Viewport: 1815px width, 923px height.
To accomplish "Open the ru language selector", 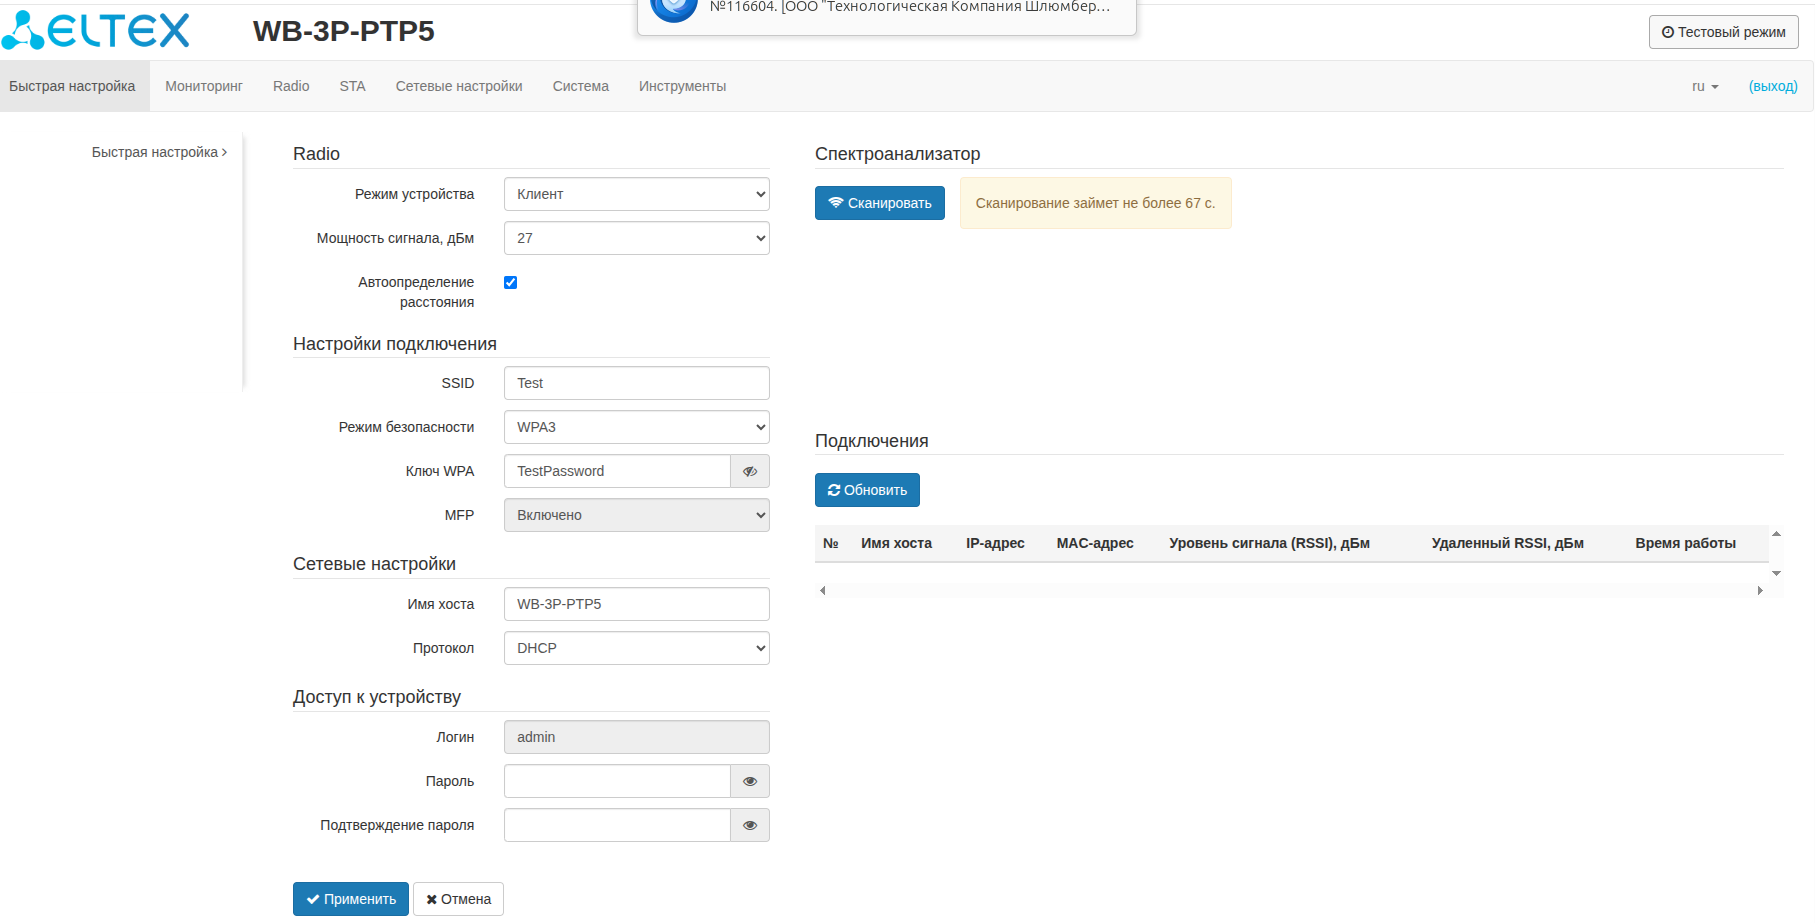I will pos(1704,86).
